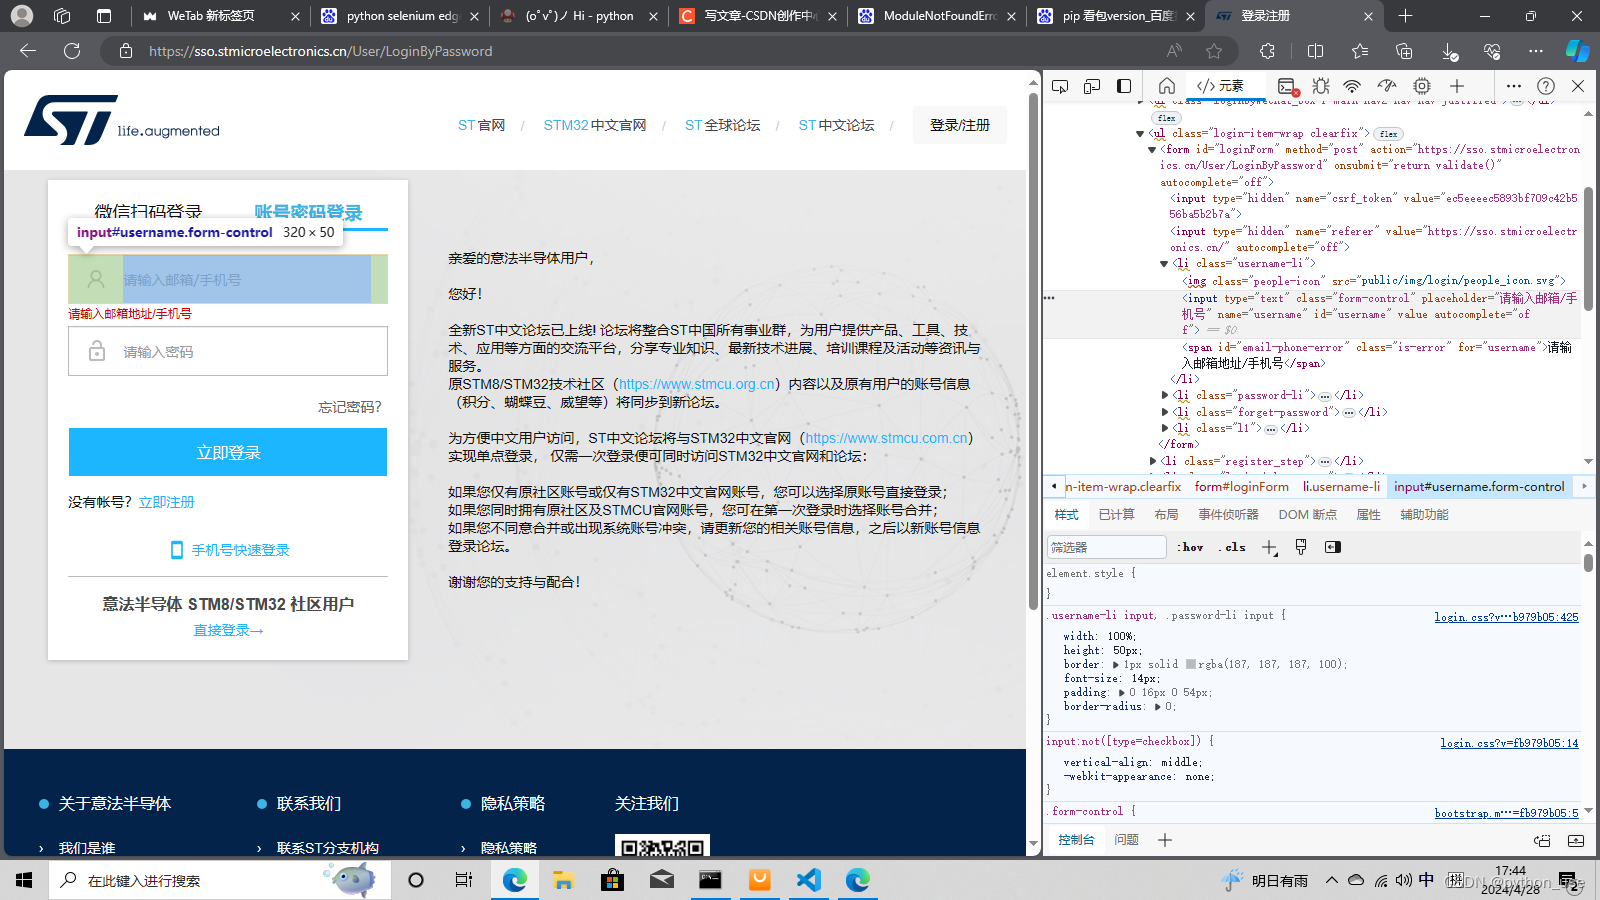
Task: Click 立即登录 login button
Action: (228, 452)
